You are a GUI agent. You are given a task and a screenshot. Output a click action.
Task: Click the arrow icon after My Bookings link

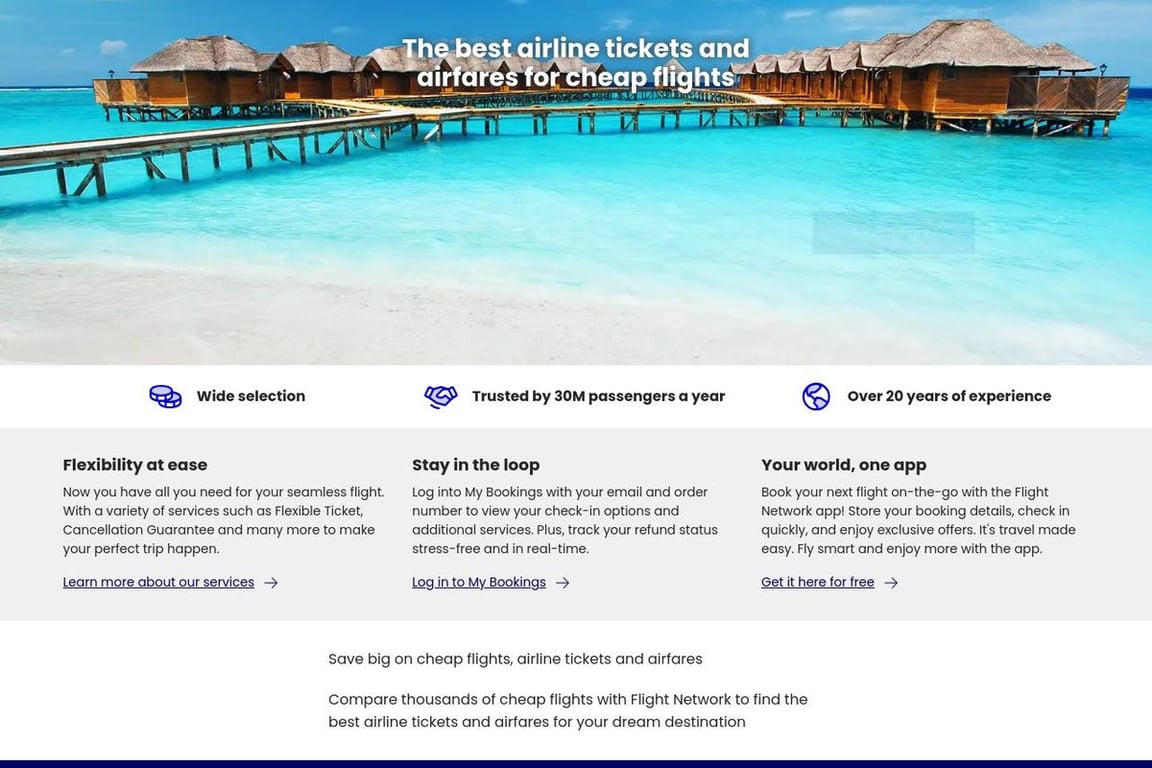tap(562, 582)
